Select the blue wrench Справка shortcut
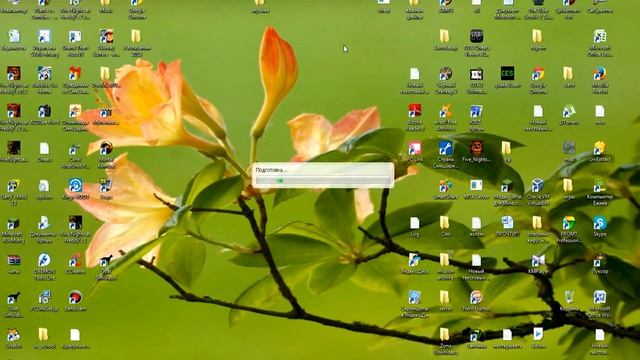 [x=445, y=148]
